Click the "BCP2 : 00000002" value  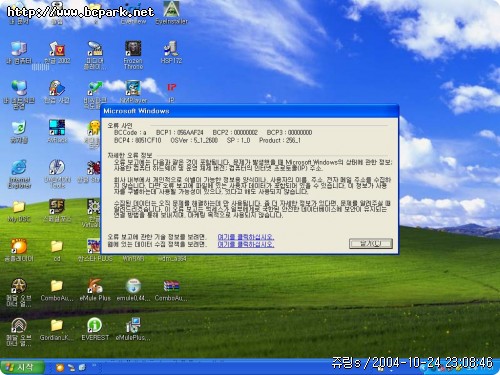[x=235, y=132]
